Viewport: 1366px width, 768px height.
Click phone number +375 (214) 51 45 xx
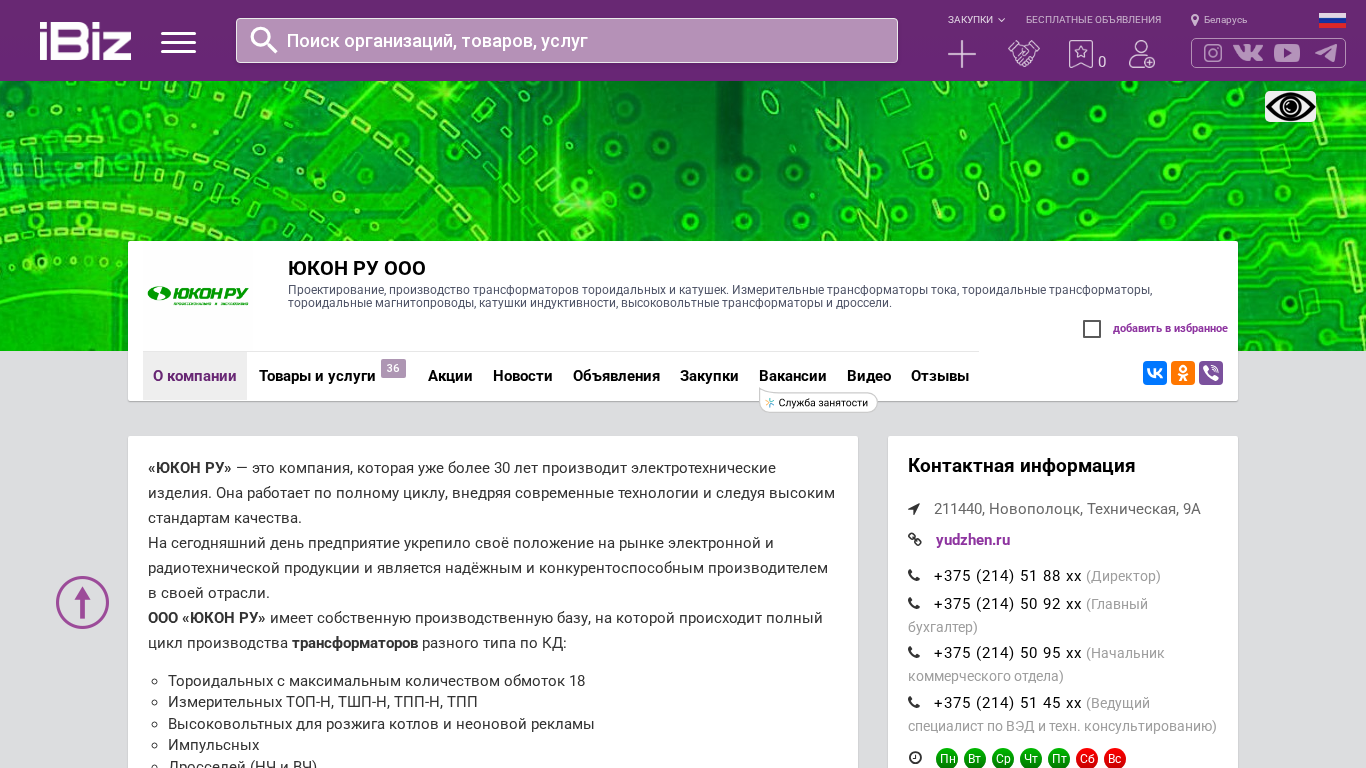1008,702
